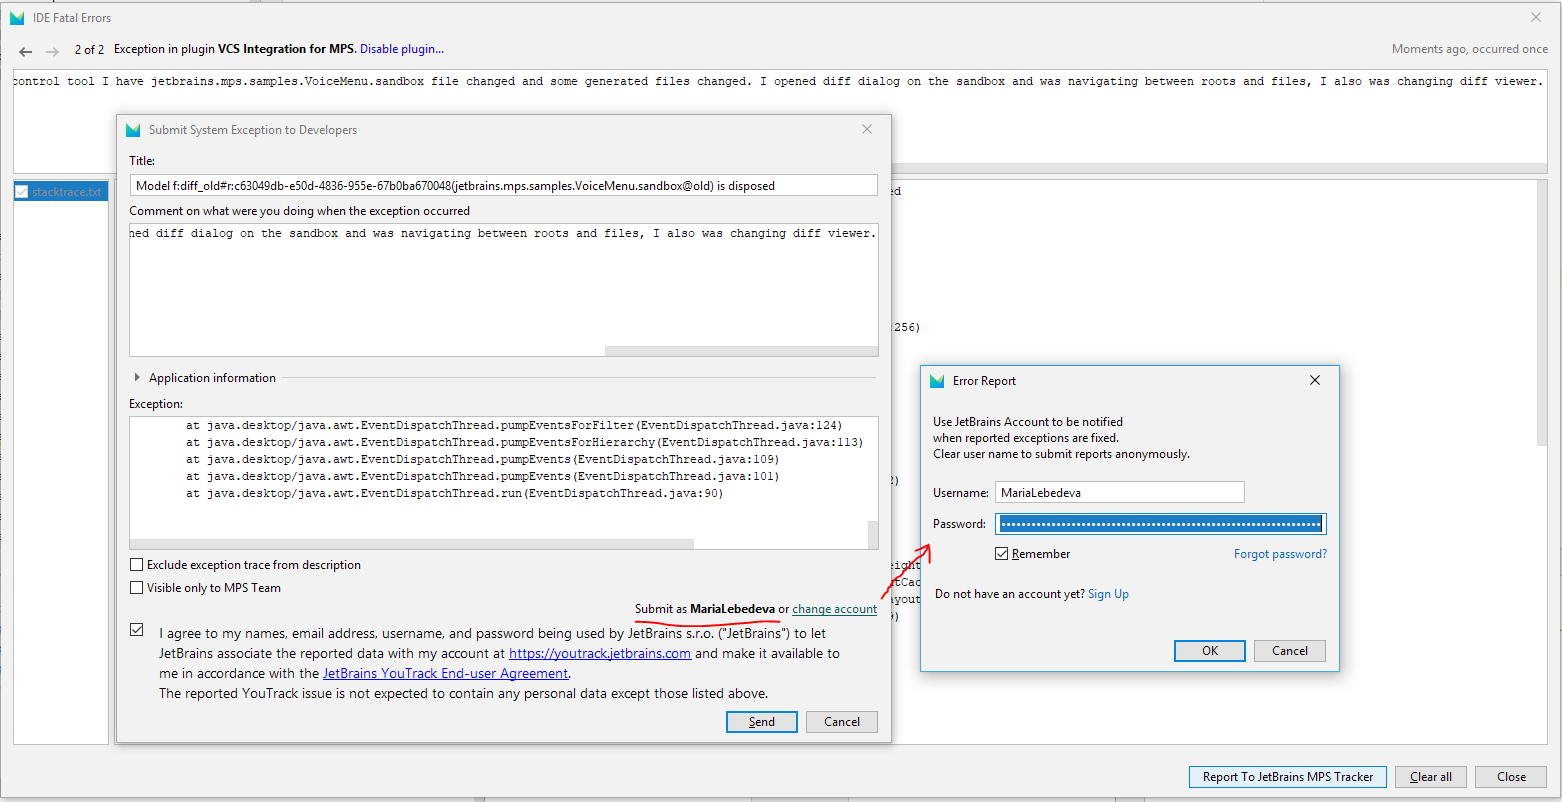Close the Submit System Exception dialog
Image resolution: width=1562 pixels, height=802 pixels.
(867, 129)
